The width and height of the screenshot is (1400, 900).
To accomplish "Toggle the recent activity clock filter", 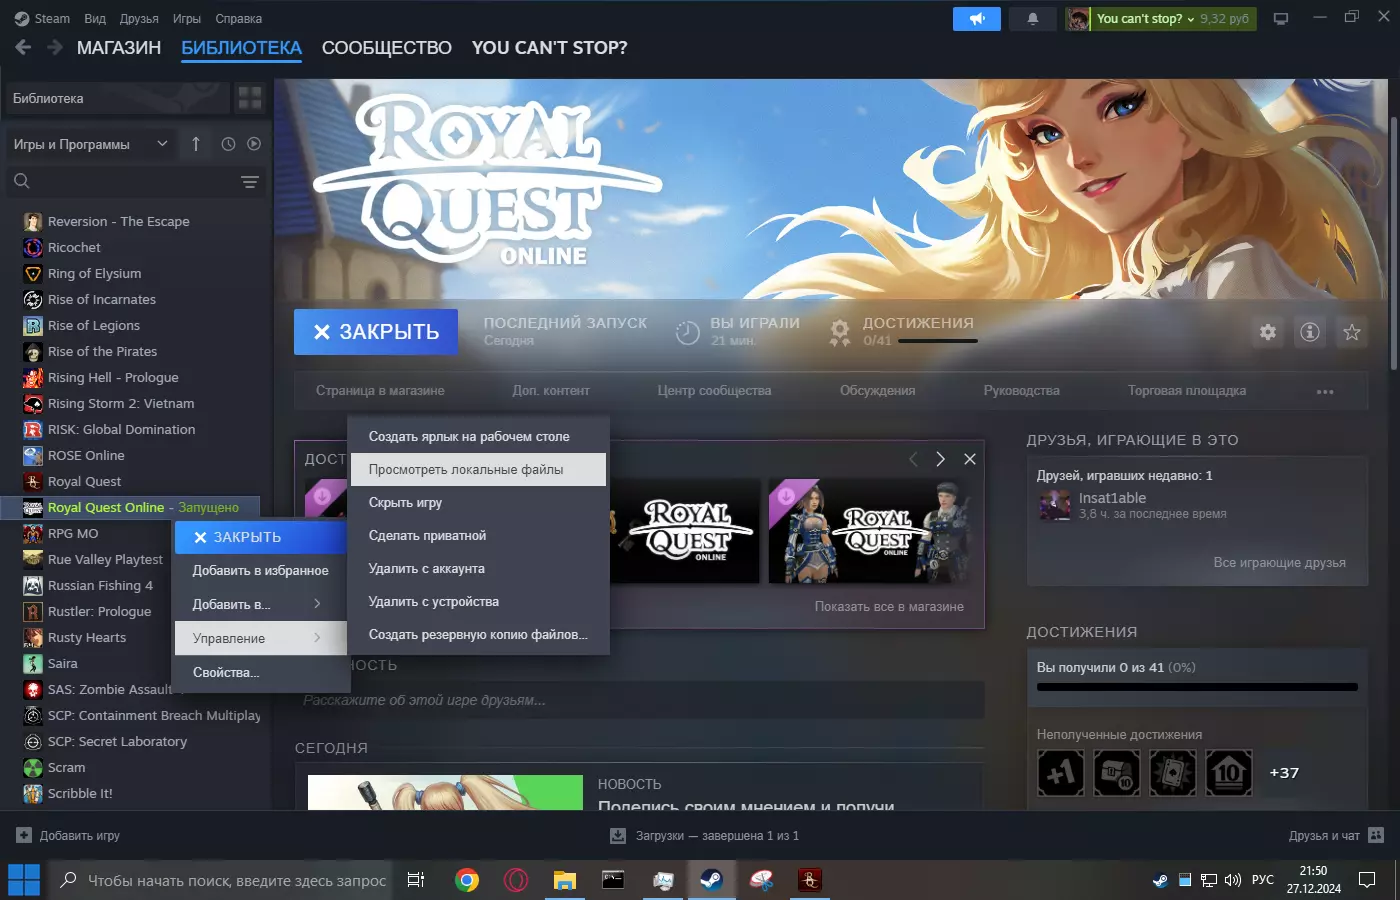I will (x=228, y=144).
